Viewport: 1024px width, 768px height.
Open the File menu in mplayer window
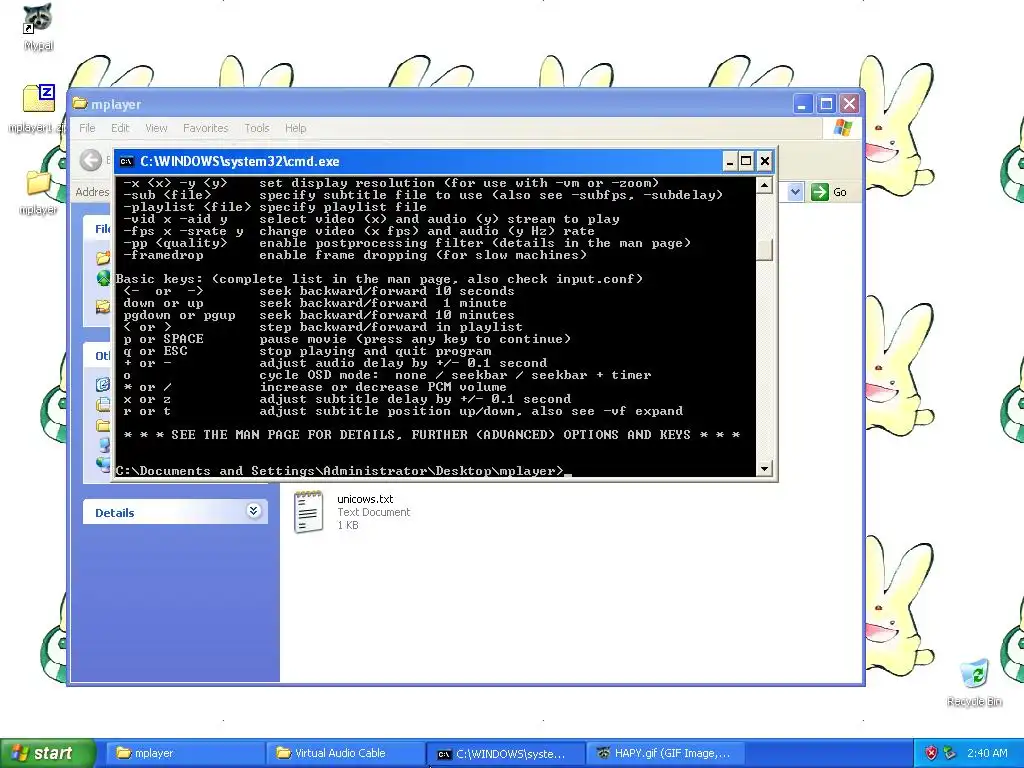pos(87,128)
